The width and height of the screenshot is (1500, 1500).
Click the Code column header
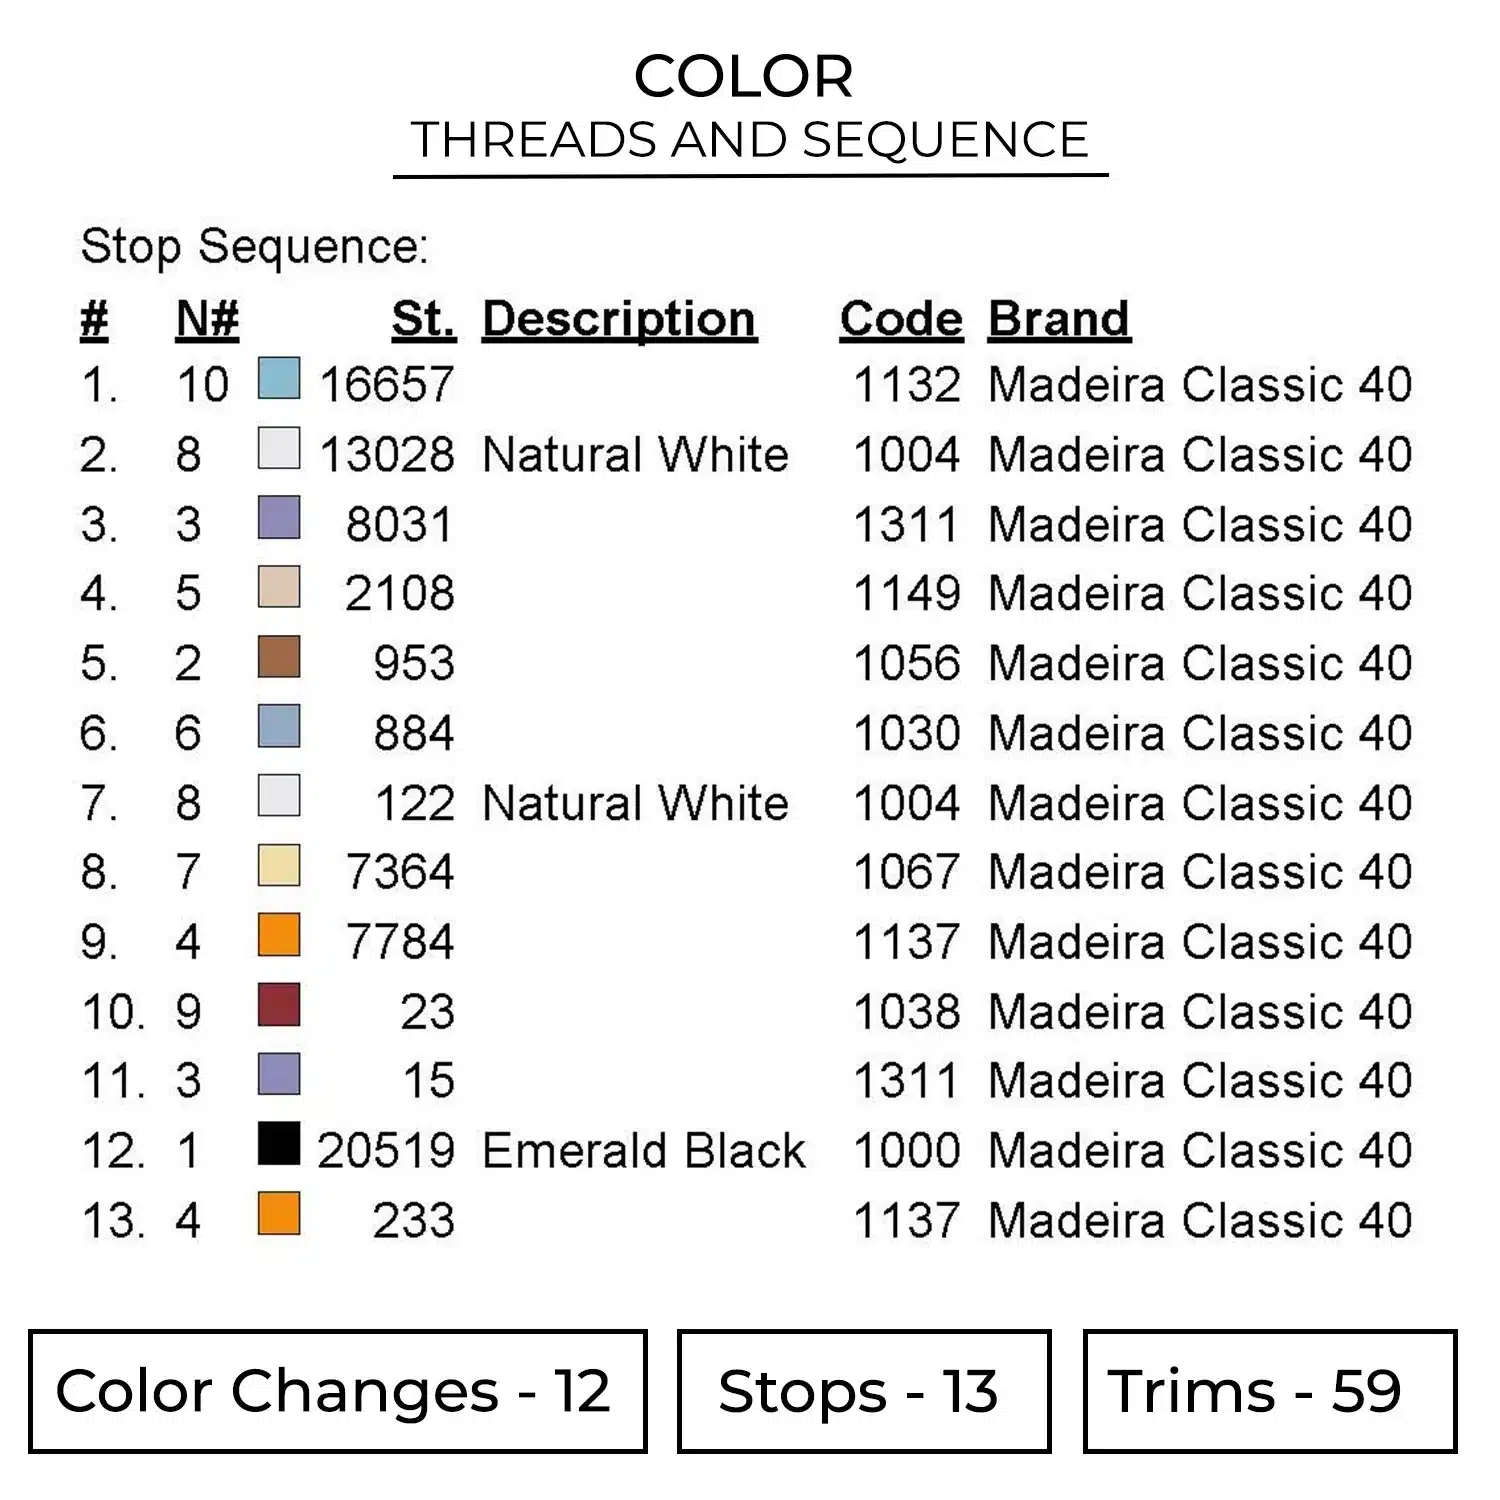click(901, 320)
